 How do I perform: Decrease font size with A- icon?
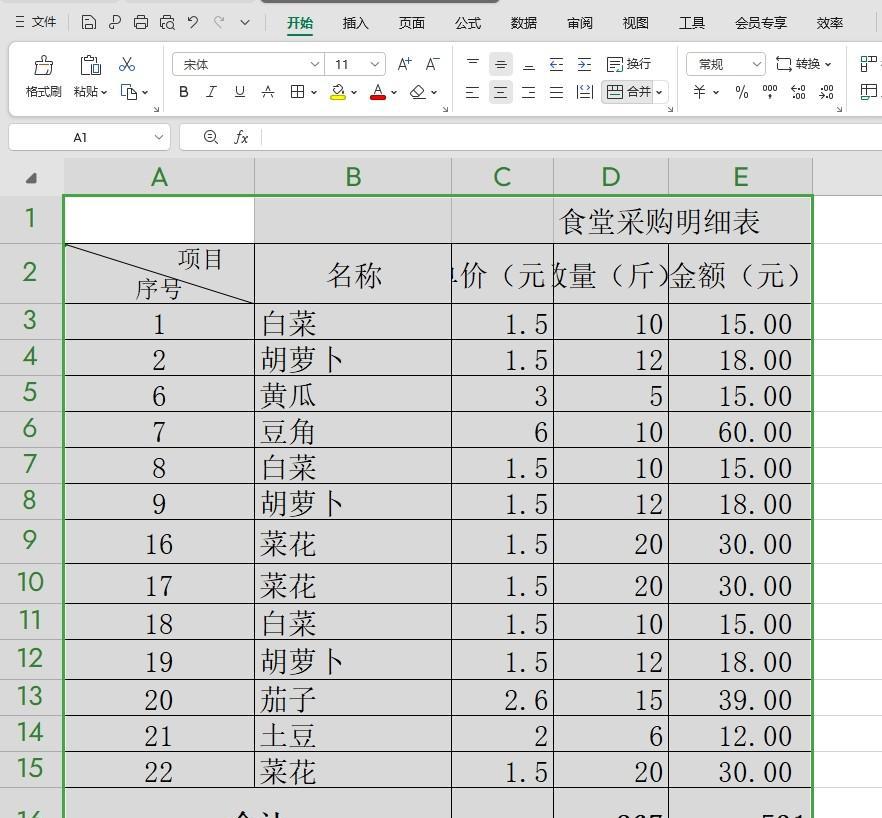tap(432, 64)
